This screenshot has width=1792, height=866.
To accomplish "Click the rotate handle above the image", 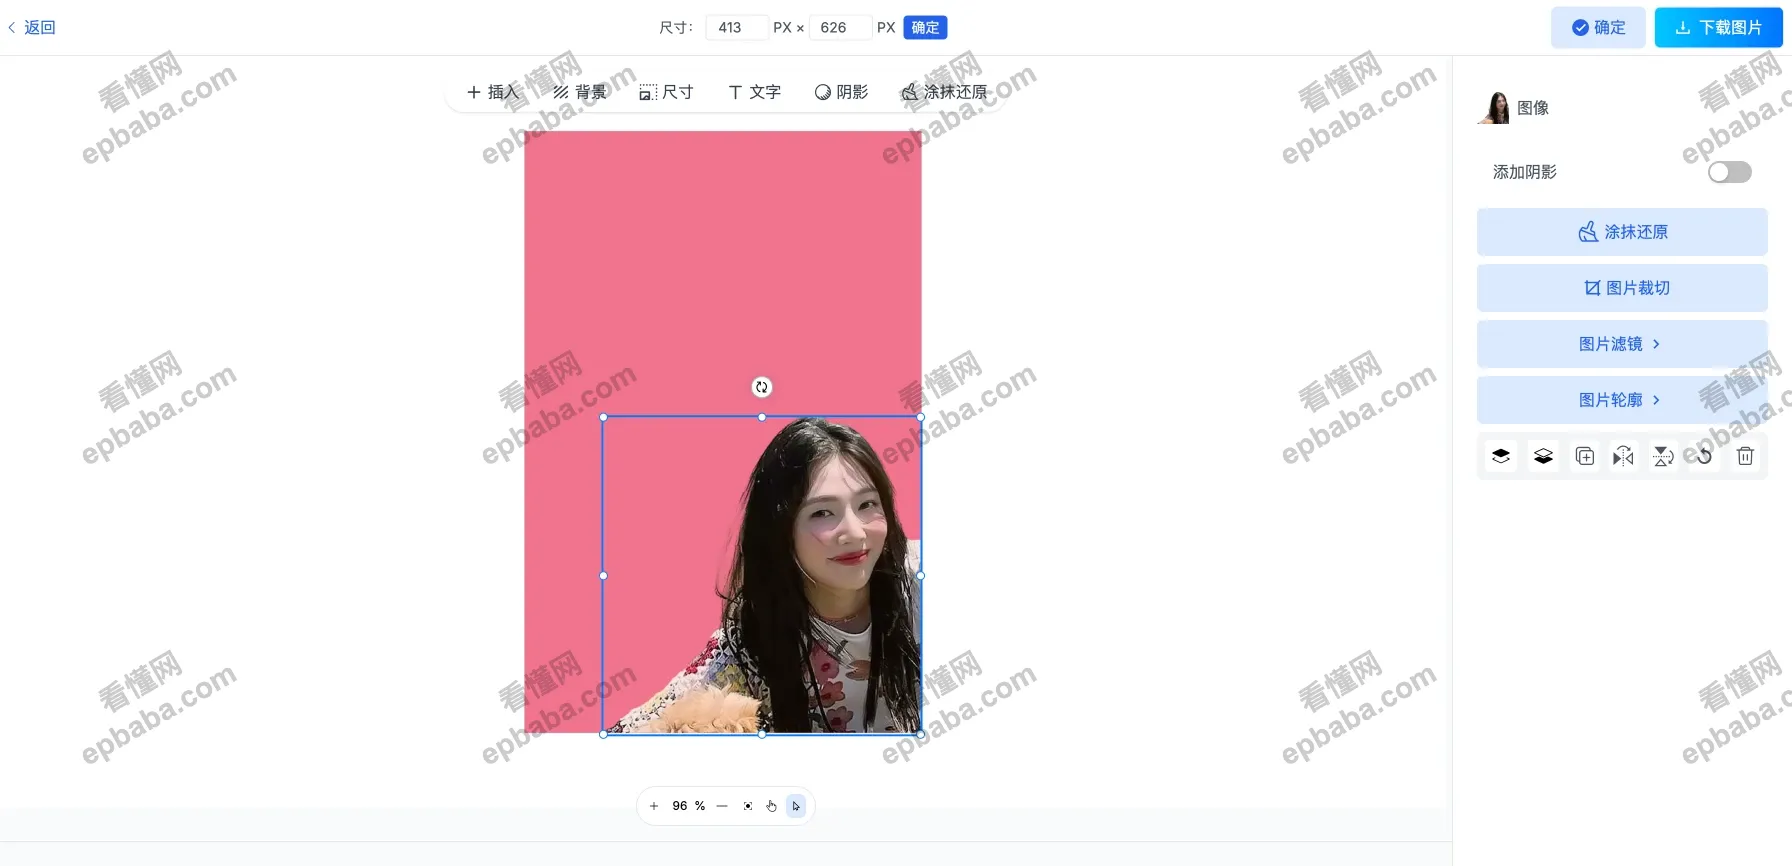I will [x=762, y=387].
